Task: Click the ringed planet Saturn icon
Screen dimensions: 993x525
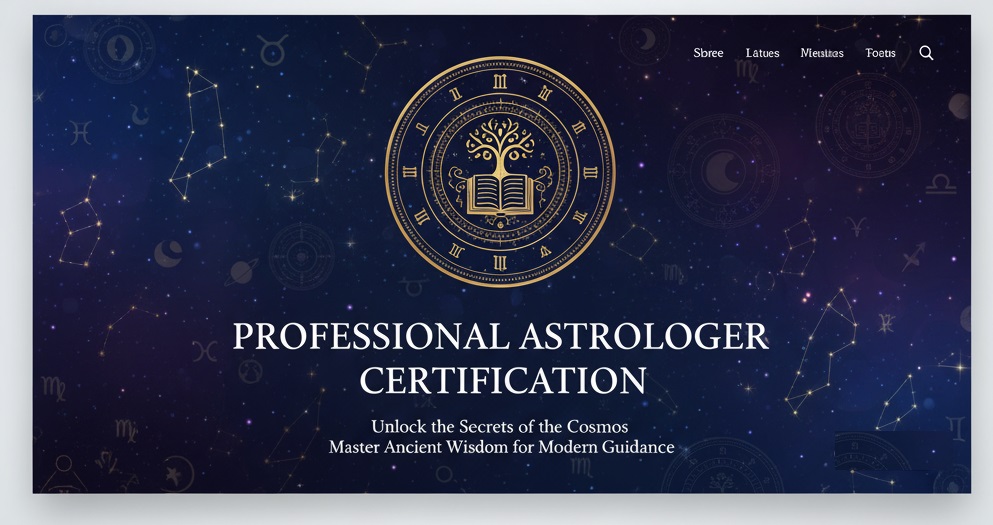Action: pyautogui.click(x=243, y=271)
